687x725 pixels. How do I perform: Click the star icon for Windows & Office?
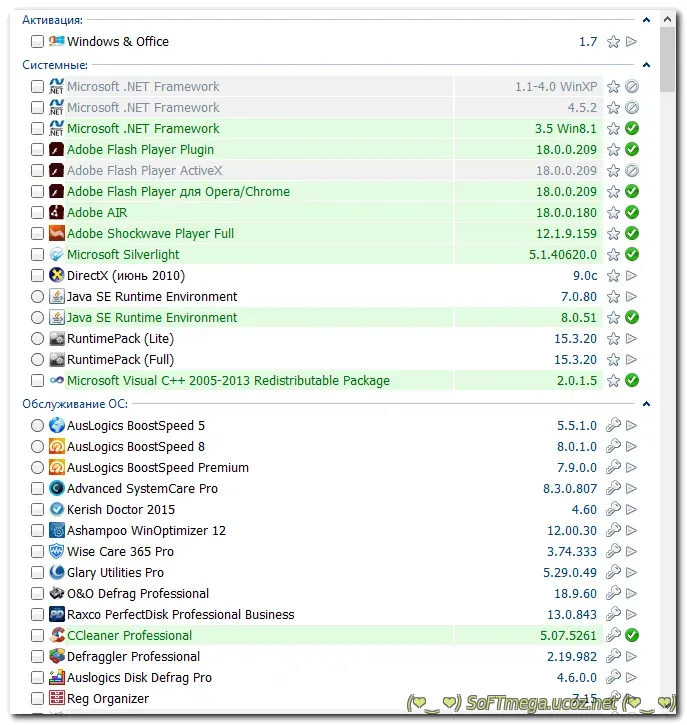614,42
